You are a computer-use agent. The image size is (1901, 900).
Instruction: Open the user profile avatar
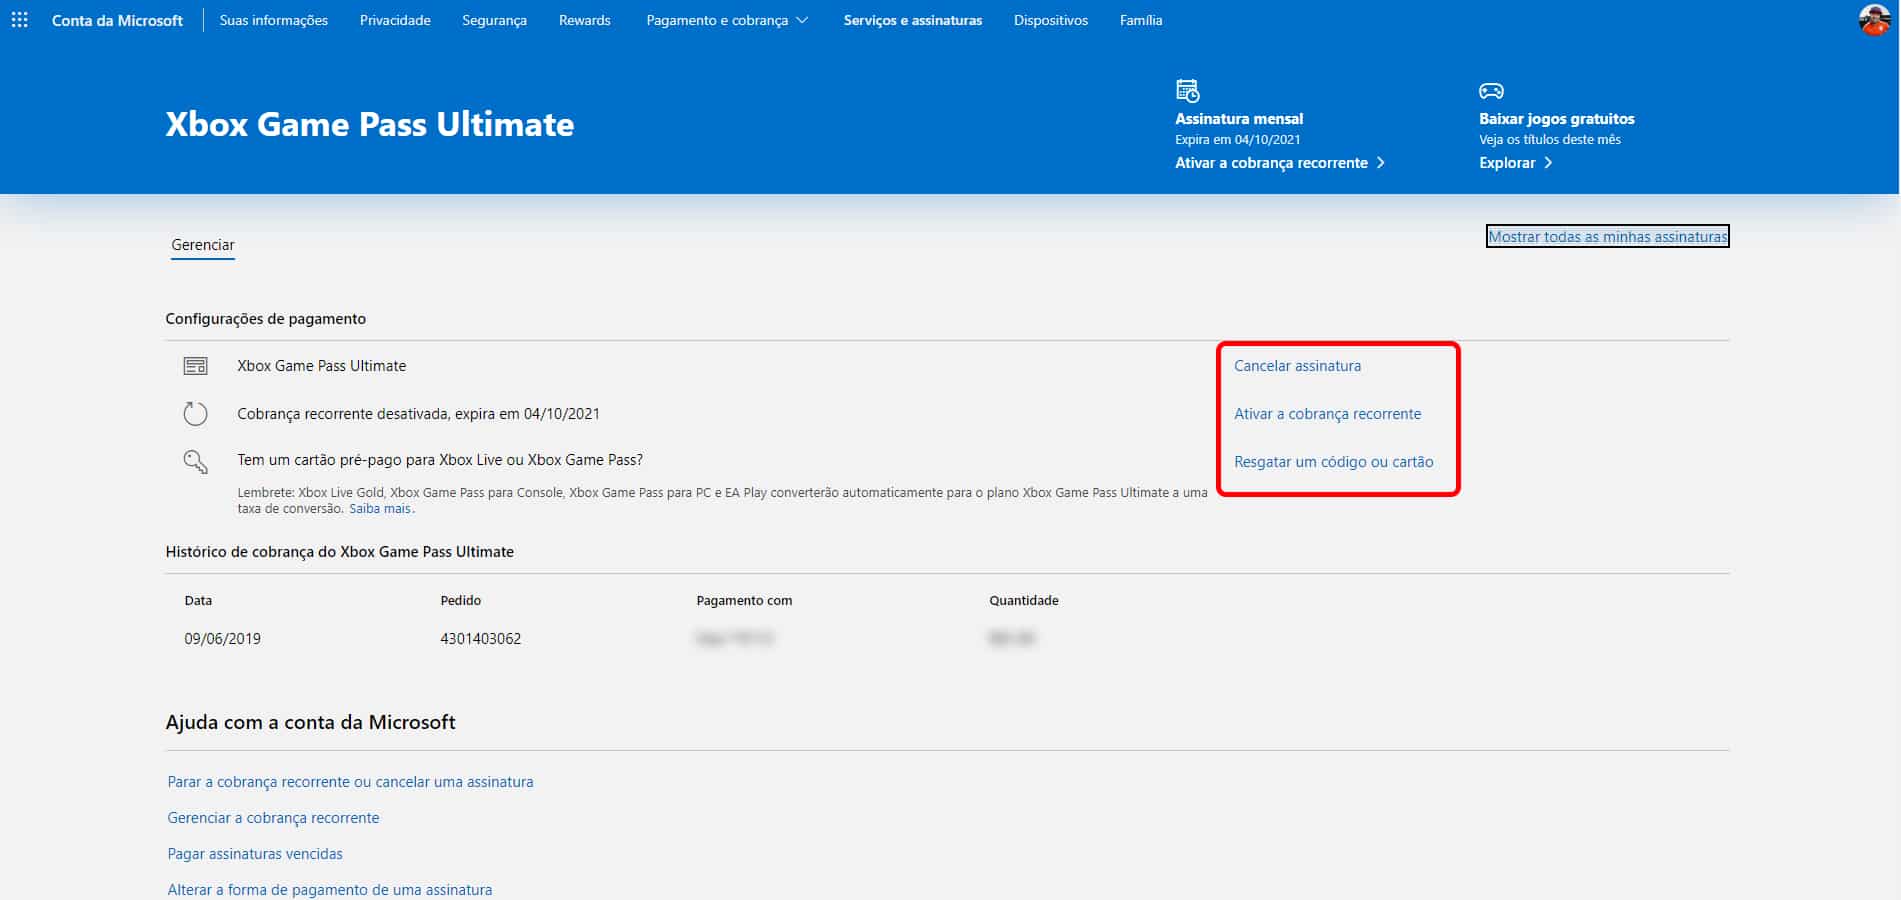point(1874,20)
